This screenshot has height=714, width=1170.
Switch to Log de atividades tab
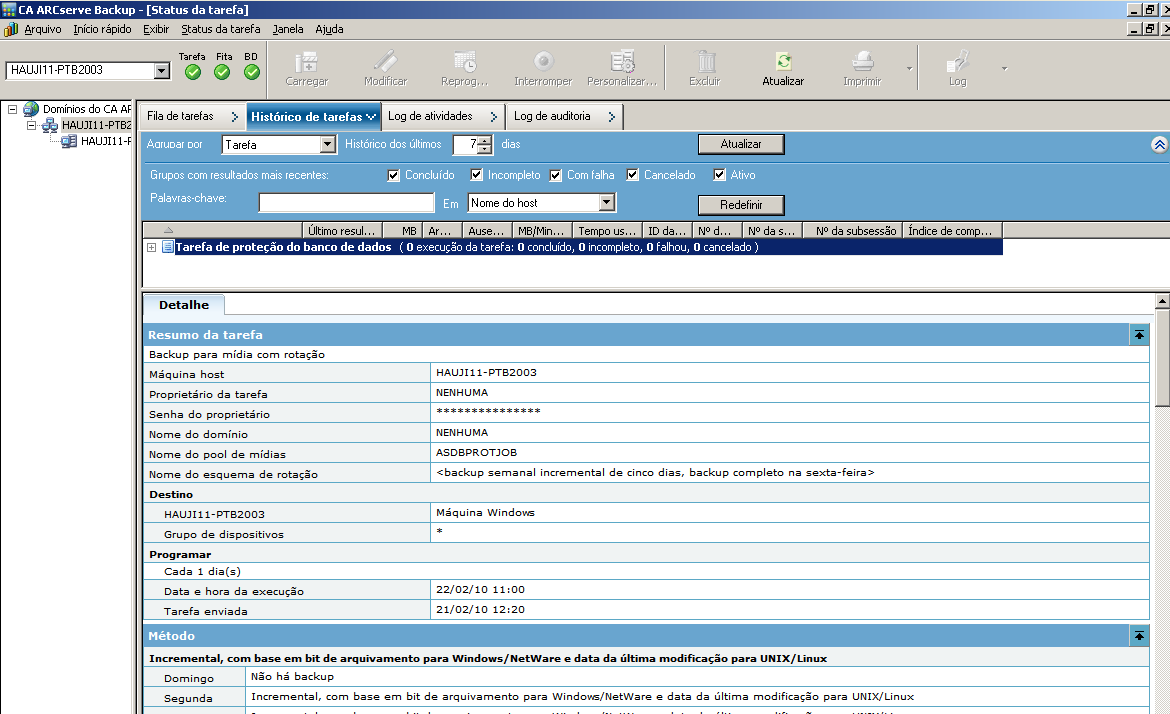coord(430,117)
